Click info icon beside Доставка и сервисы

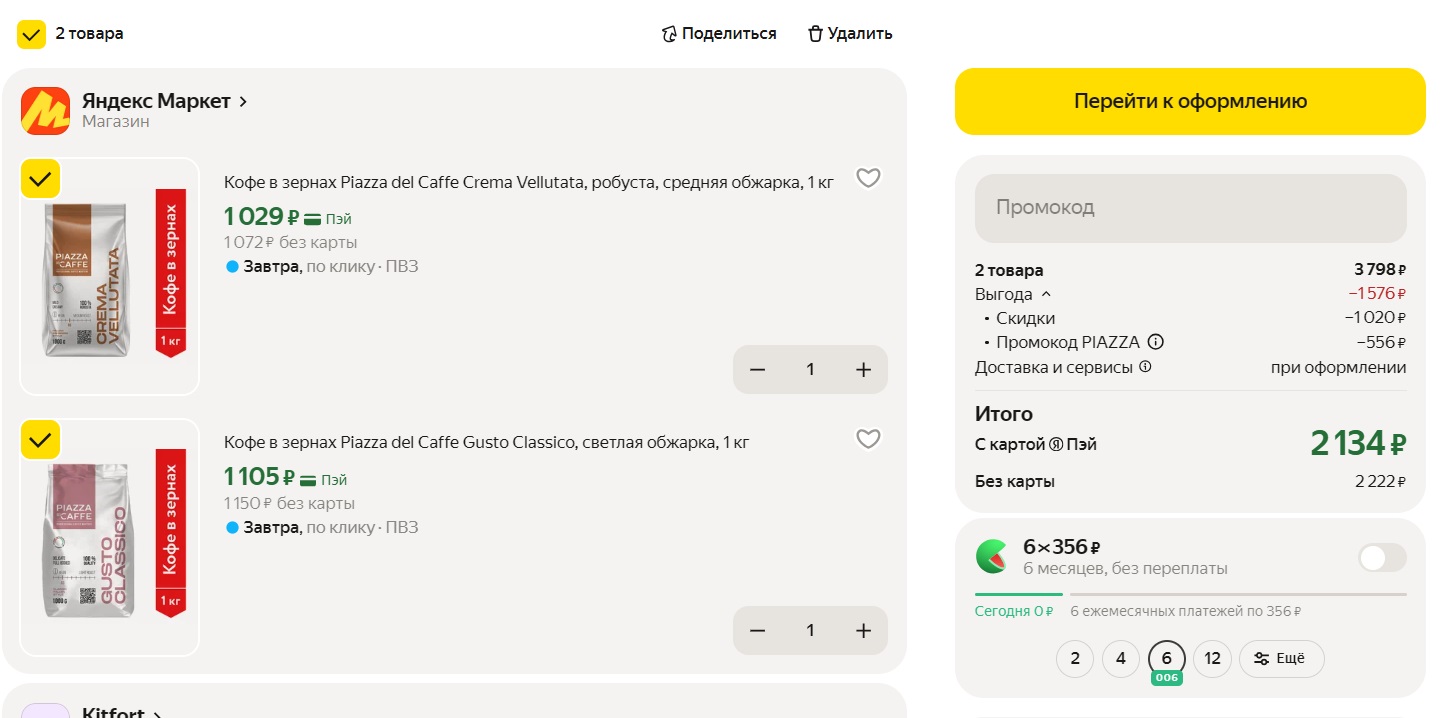click(x=1145, y=367)
